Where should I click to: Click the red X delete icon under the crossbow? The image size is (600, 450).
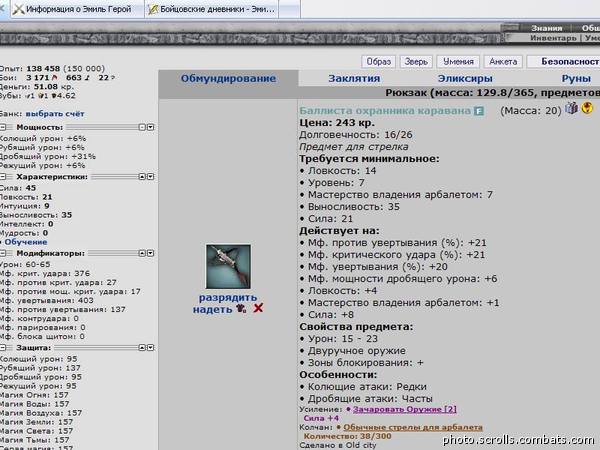click(258, 308)
